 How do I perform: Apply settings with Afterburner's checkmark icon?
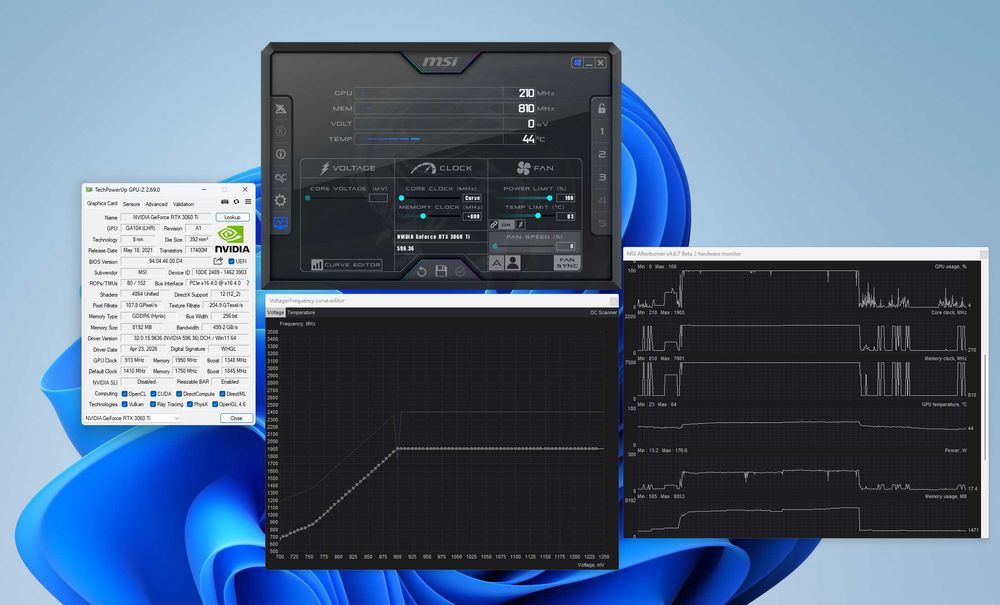460,272
